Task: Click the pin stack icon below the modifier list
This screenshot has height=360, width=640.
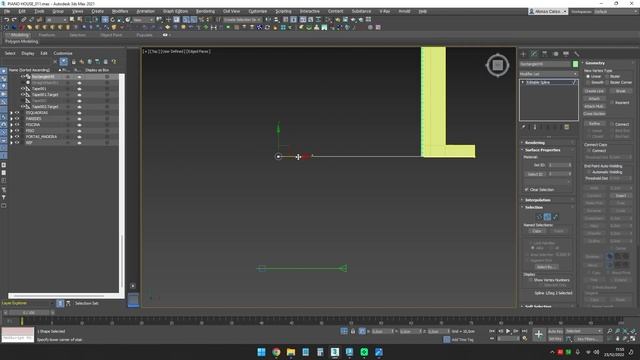Action: pos(524,127)
